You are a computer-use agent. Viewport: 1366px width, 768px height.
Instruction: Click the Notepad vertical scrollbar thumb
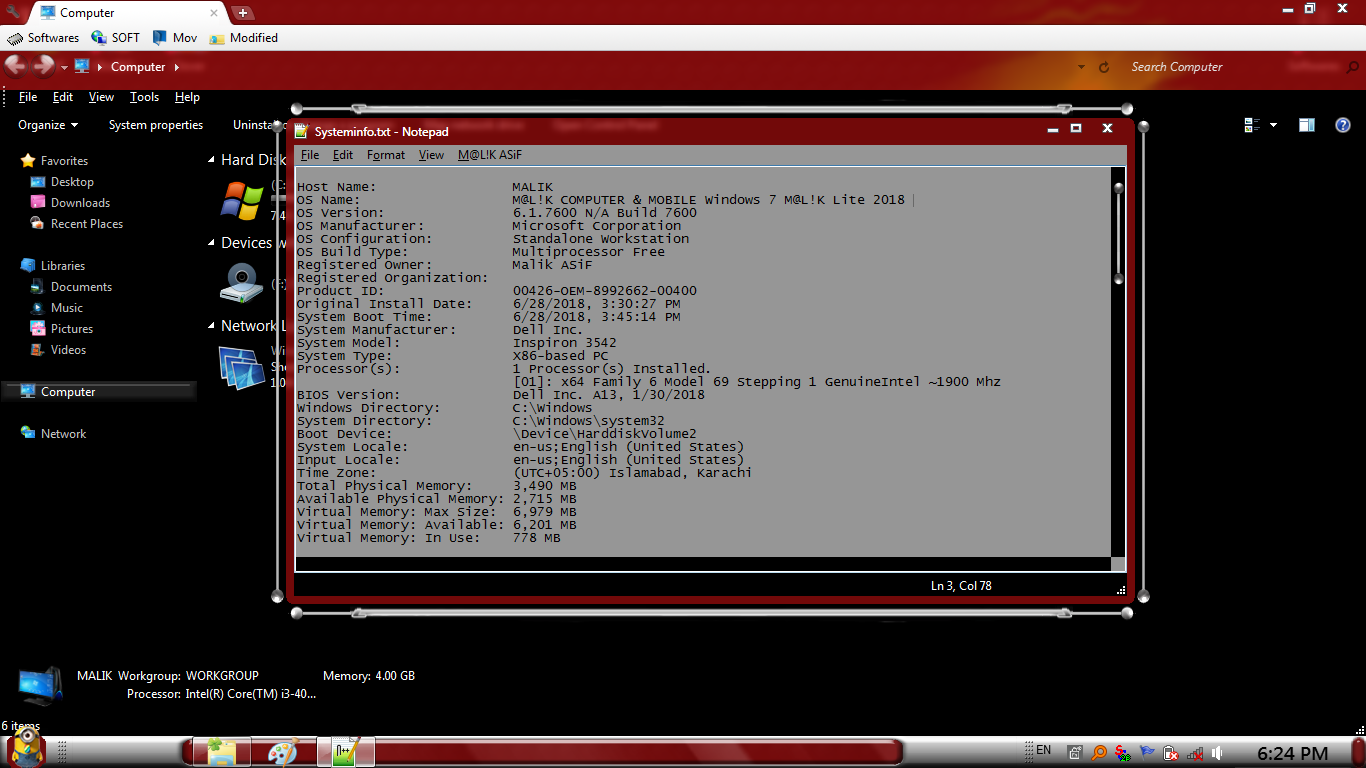(1119, 232)
